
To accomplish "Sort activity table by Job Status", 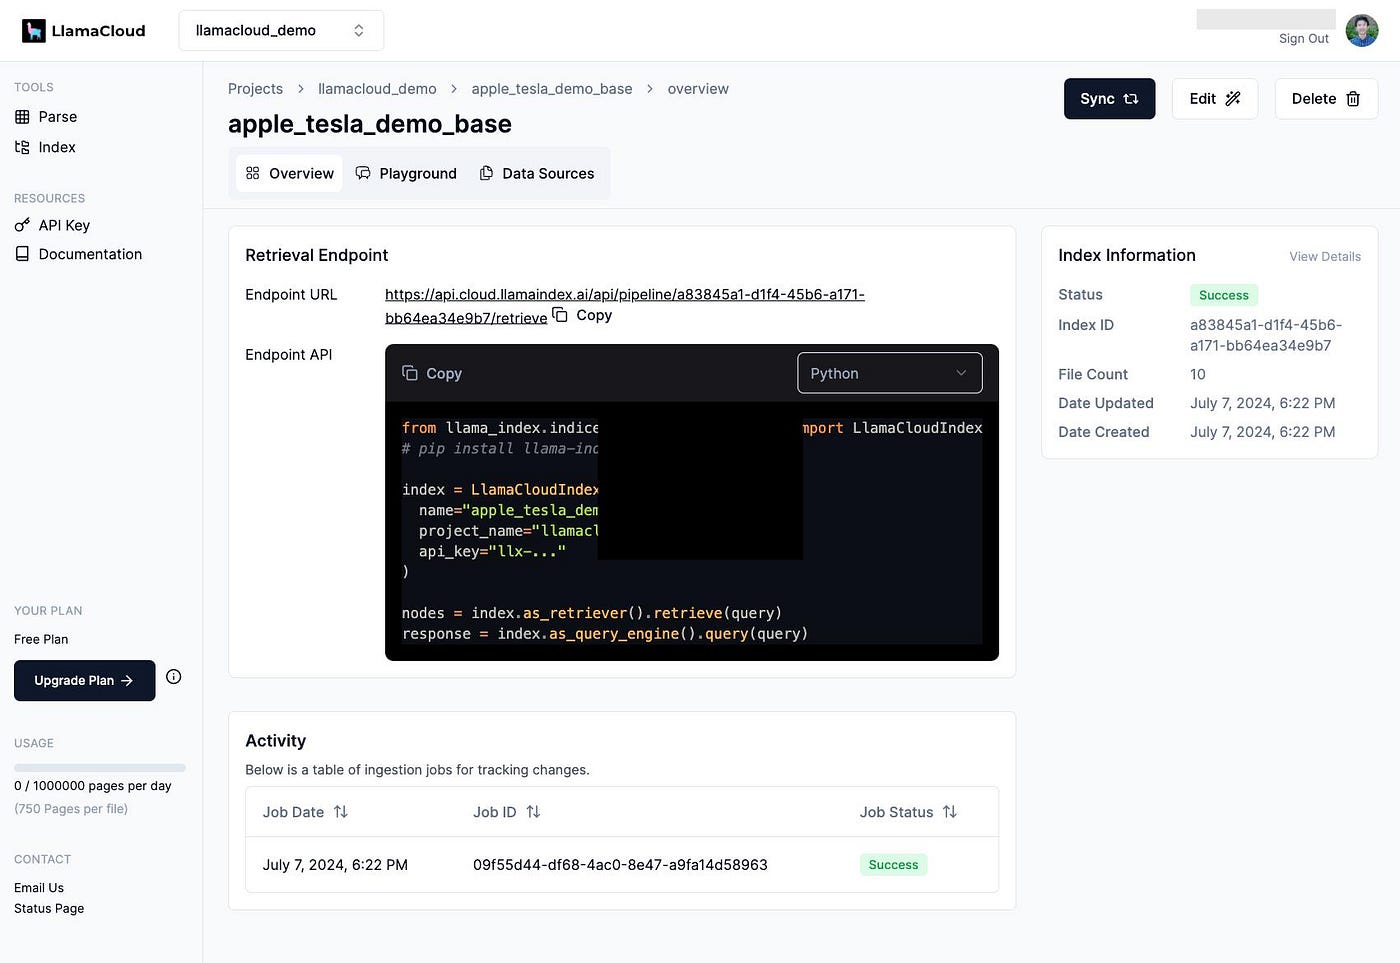I will click(950, 812).
